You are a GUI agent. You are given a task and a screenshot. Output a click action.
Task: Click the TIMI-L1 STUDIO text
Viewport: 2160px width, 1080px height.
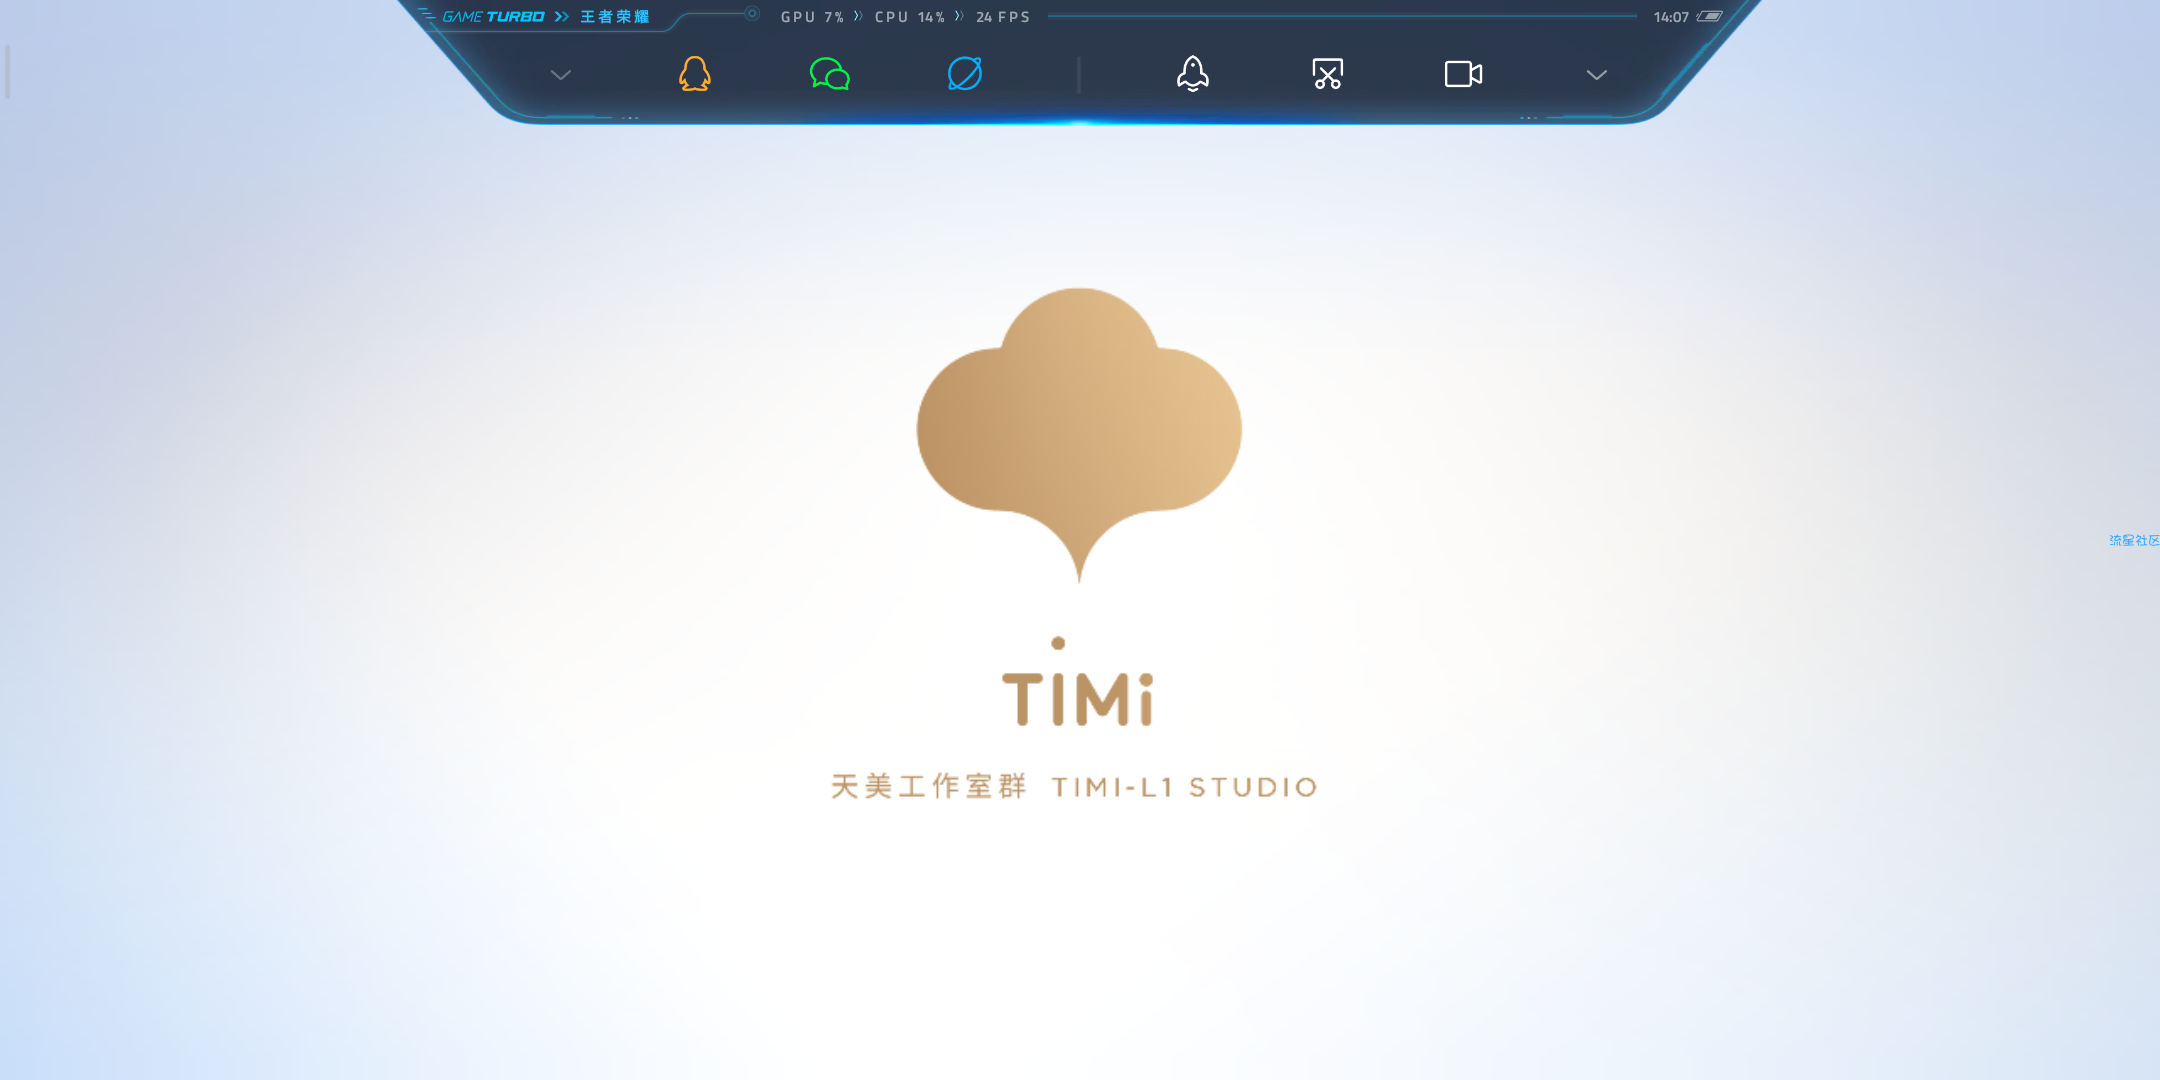click(1185, 787)
